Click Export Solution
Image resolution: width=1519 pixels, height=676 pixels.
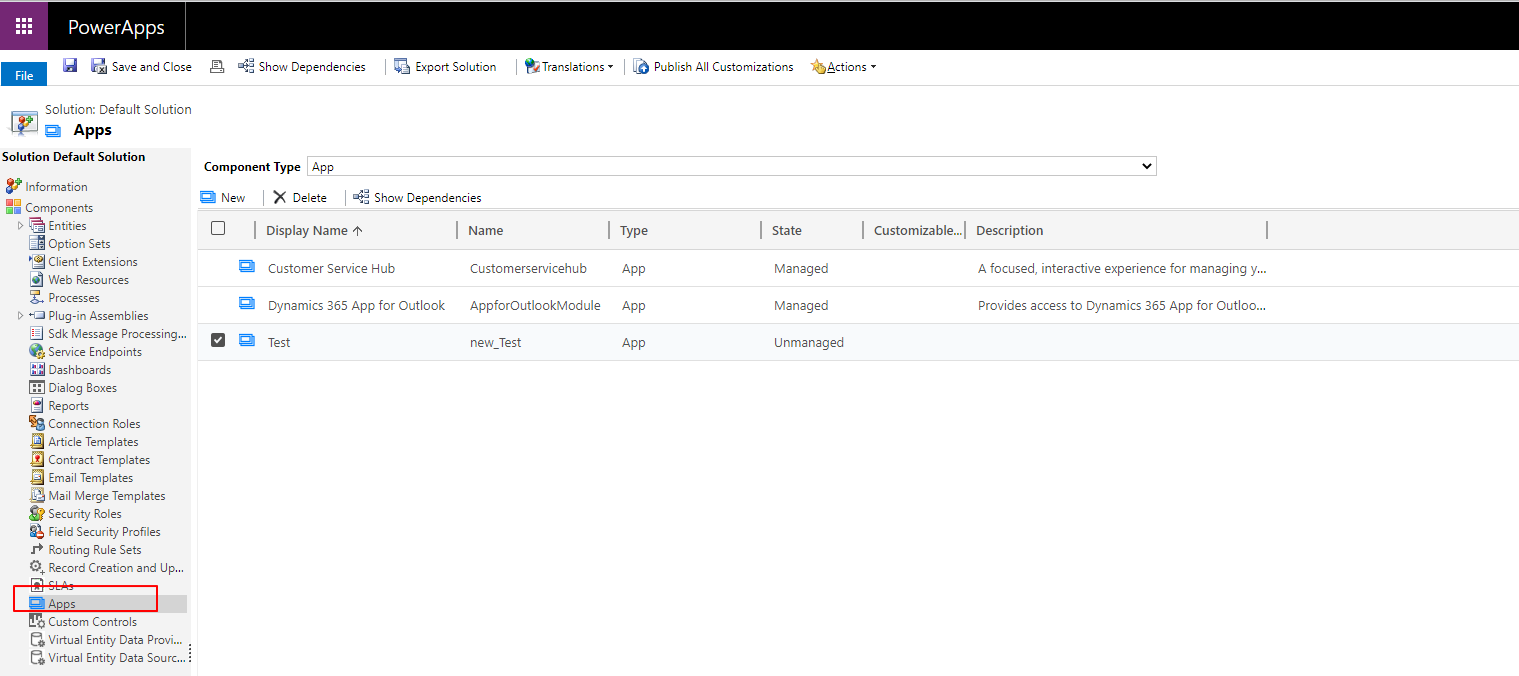[x=445, y=66]
